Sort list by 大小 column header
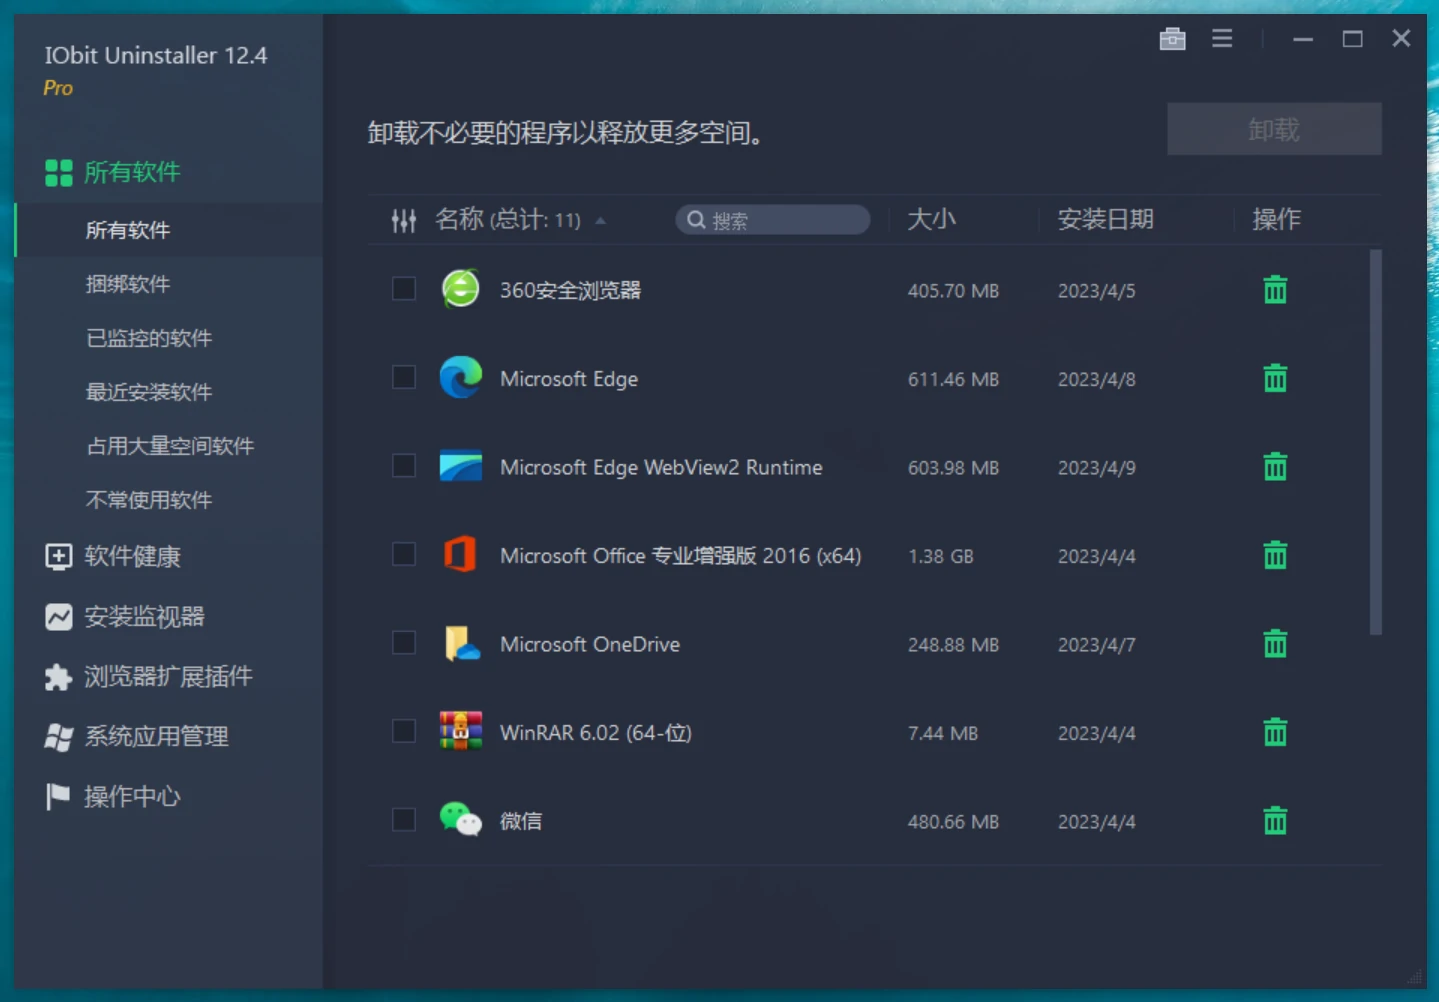This screenshot has width=1439, height=1002. pos(931,220)
